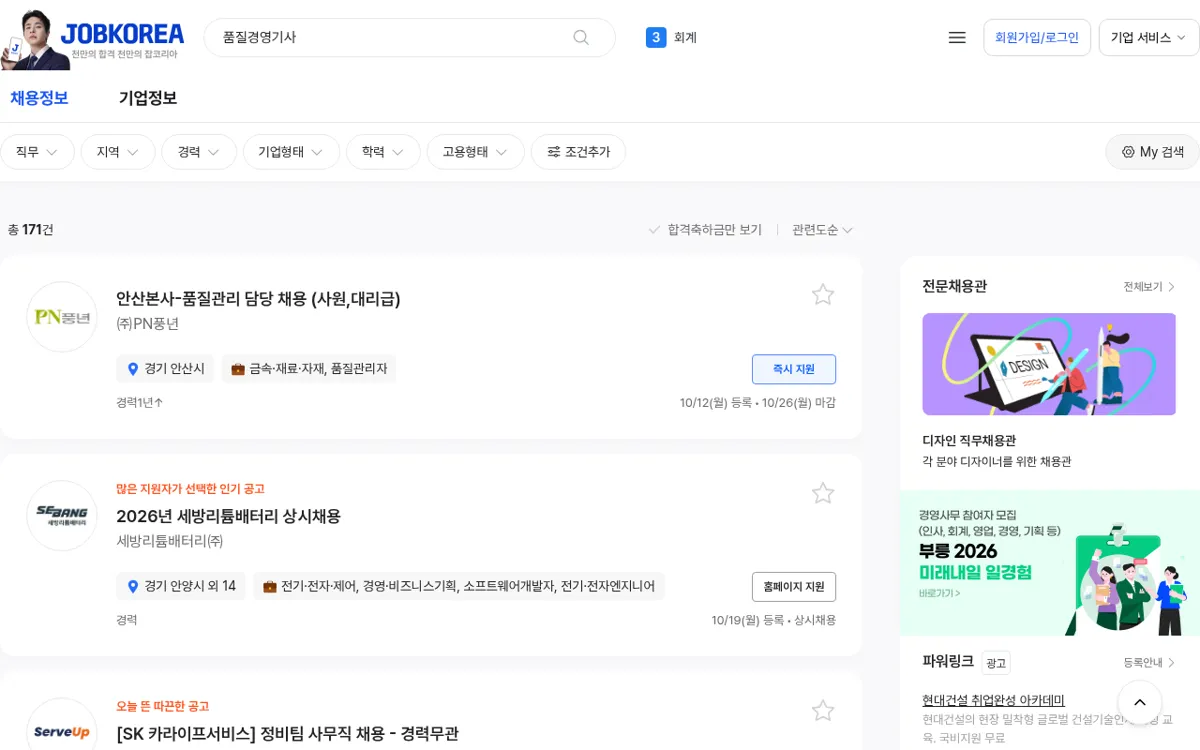Image resolution: width=1200 pixels, height=750 pixels.
Task: Open SK 카라이프서비스 정비팀 사무직 posting title
Action: [287, 733]
